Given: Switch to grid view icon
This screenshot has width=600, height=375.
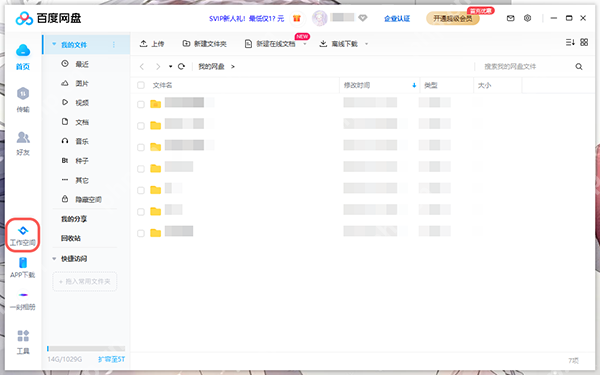Looking at the screenshot, I should coord(584,42).
